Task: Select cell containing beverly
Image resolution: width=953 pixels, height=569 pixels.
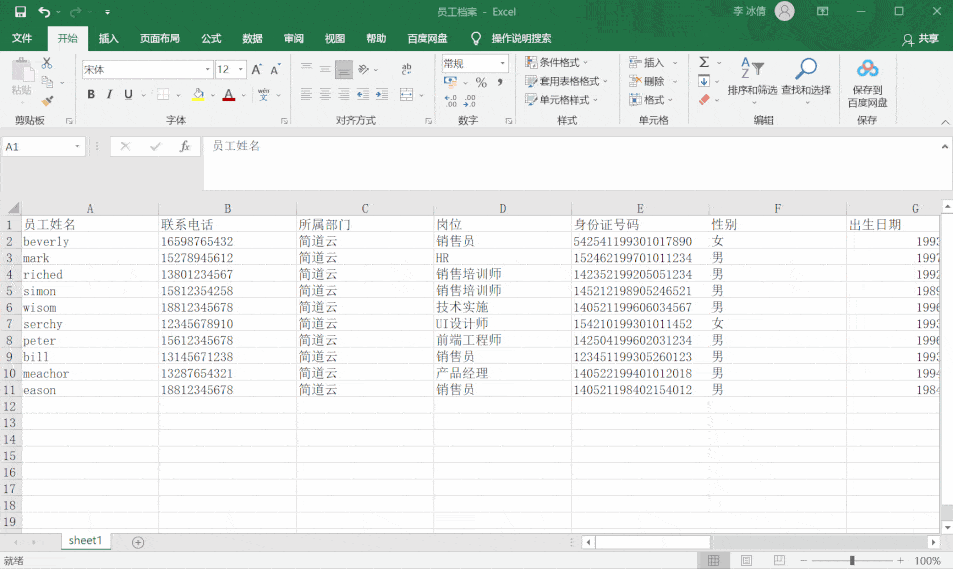Action: [90, 241]
